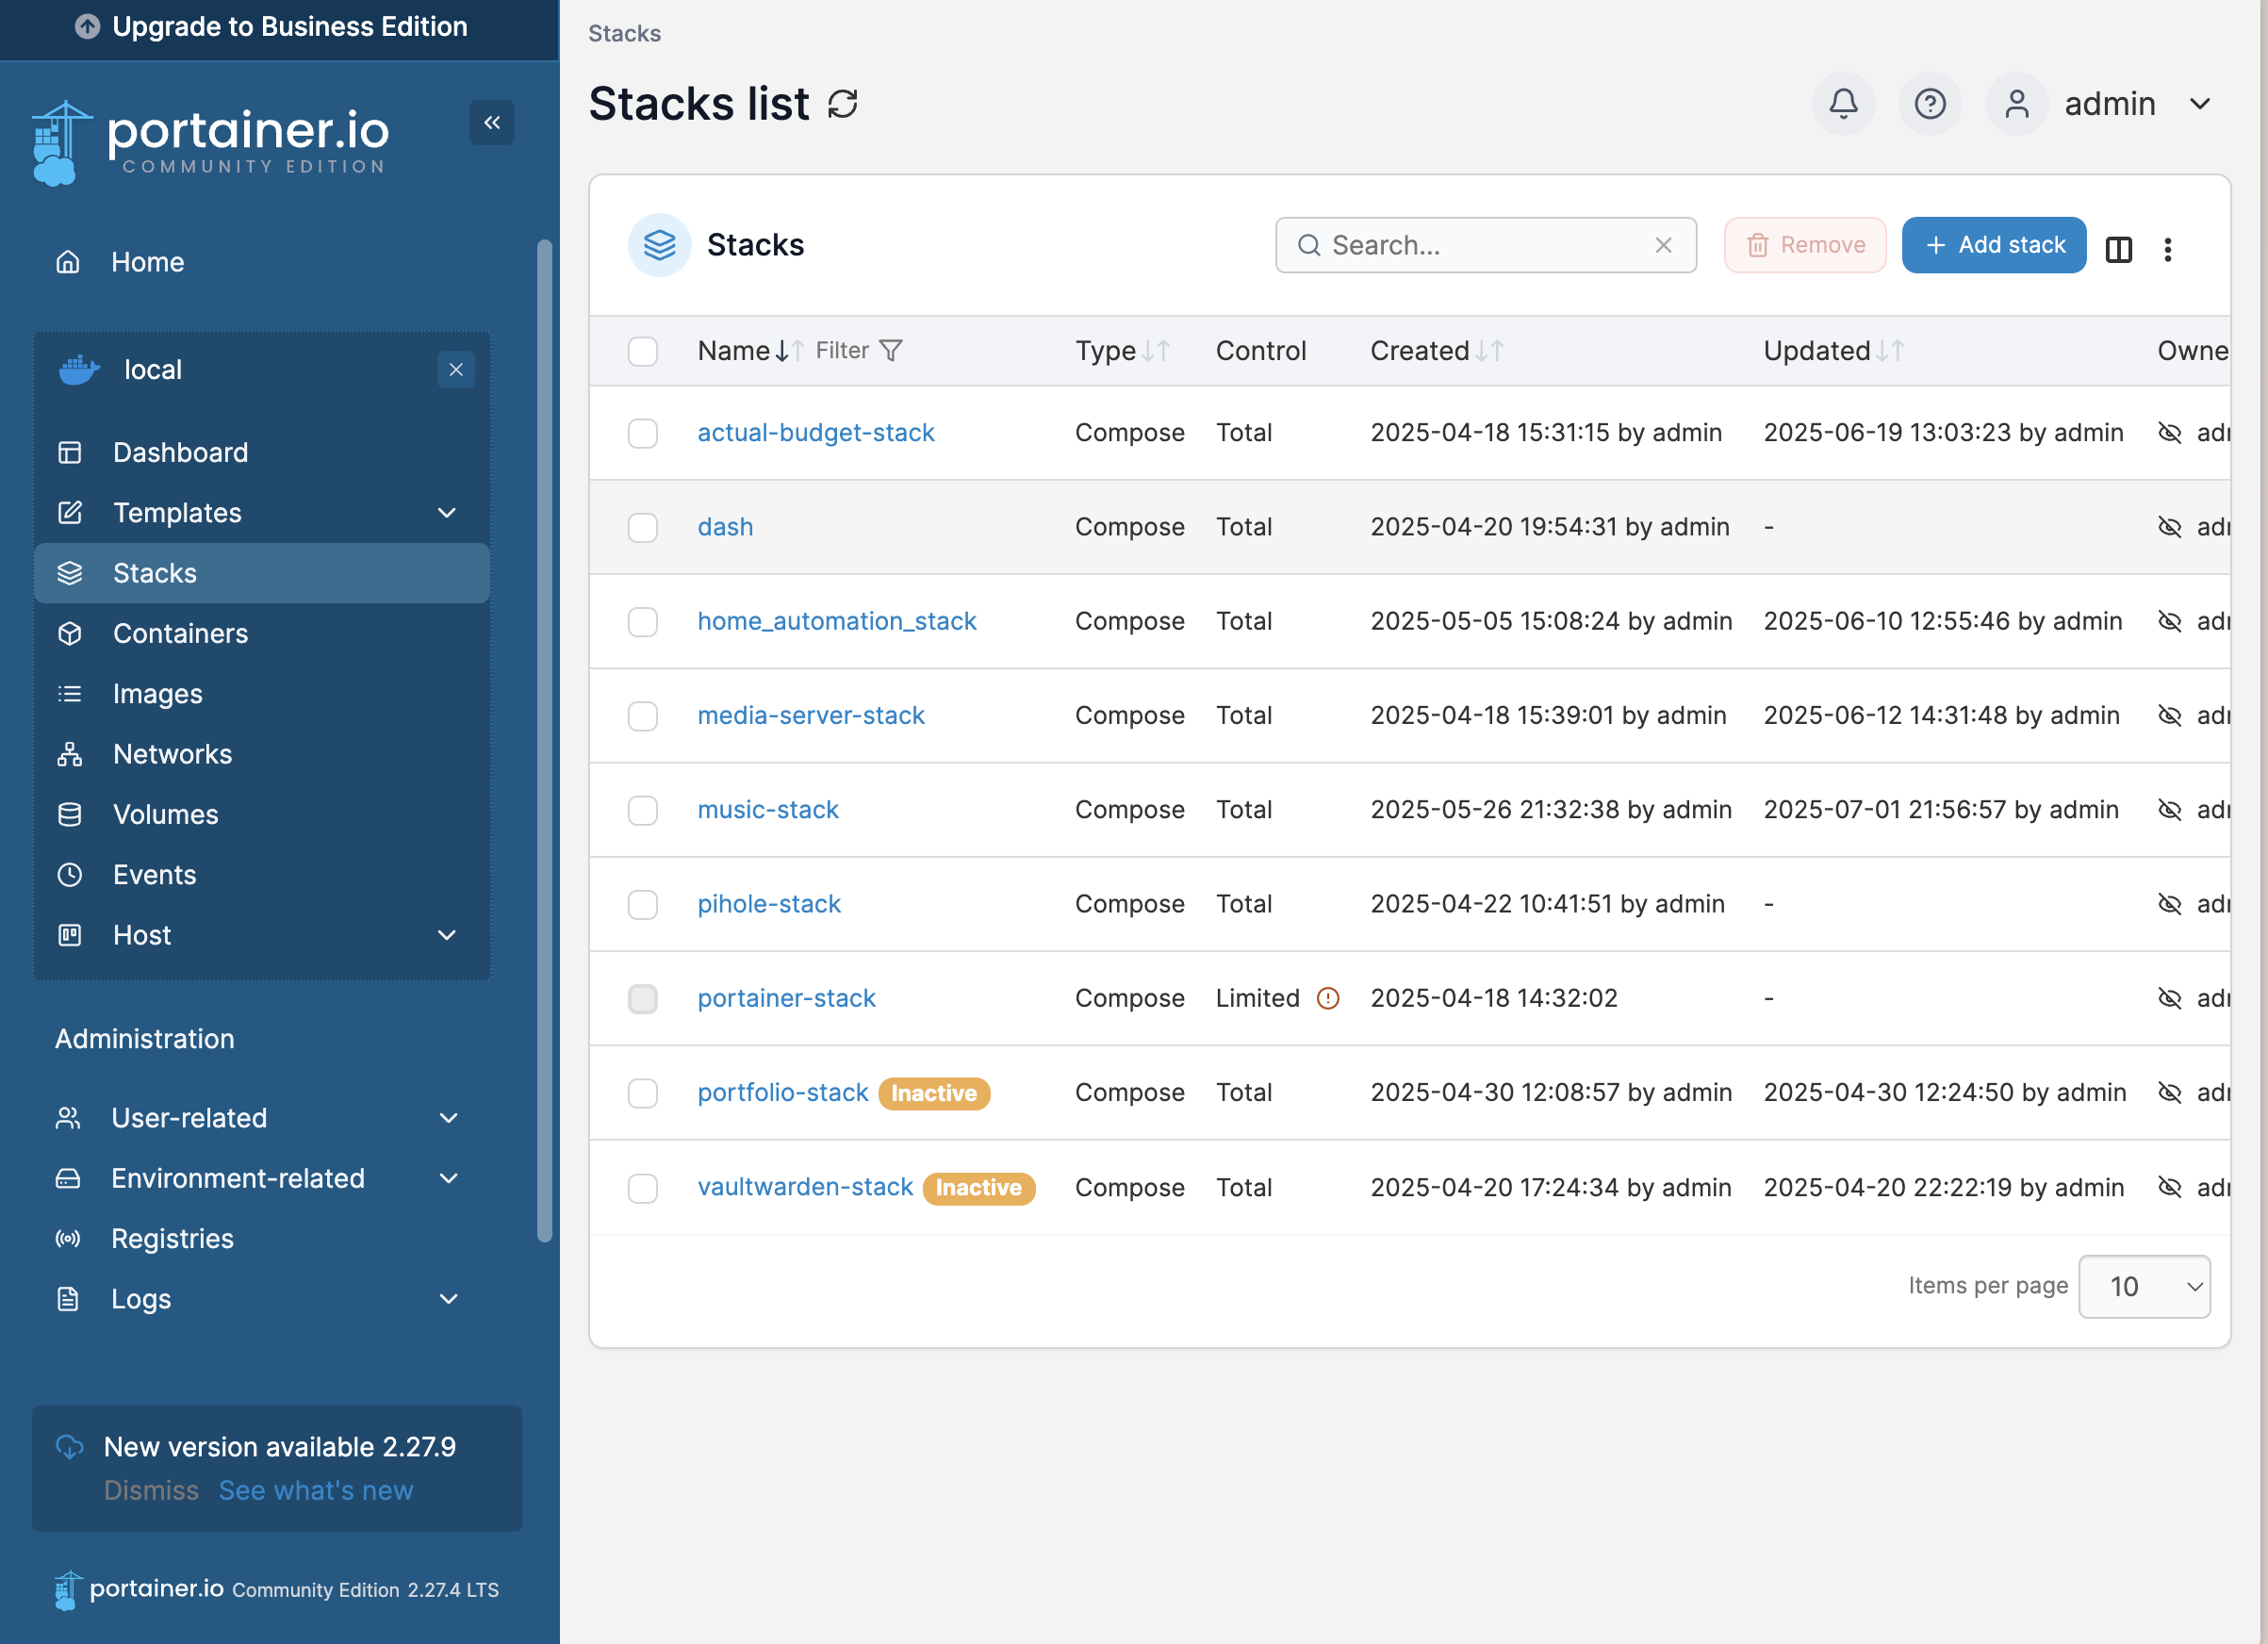Expand the Templates sidebar section
Image resolution: width=2268 pixels, height=1644 pixels.
pyautogui.click(x=447, y=513)
